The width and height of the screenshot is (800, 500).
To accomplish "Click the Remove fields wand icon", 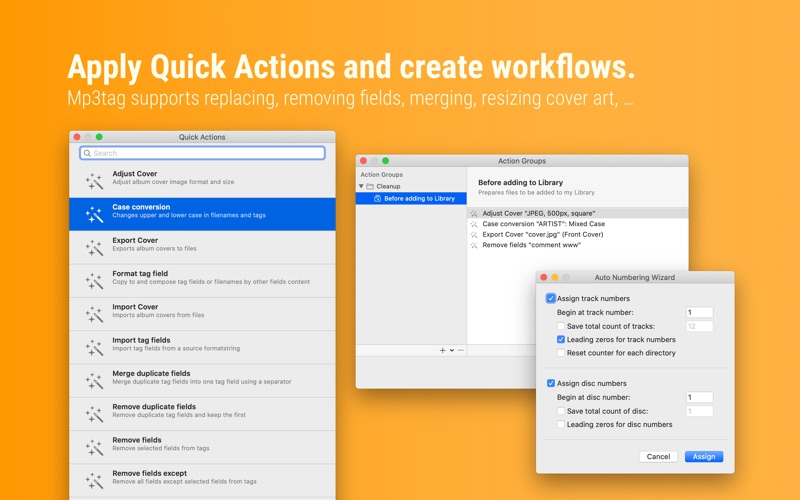I will (94, 447).
